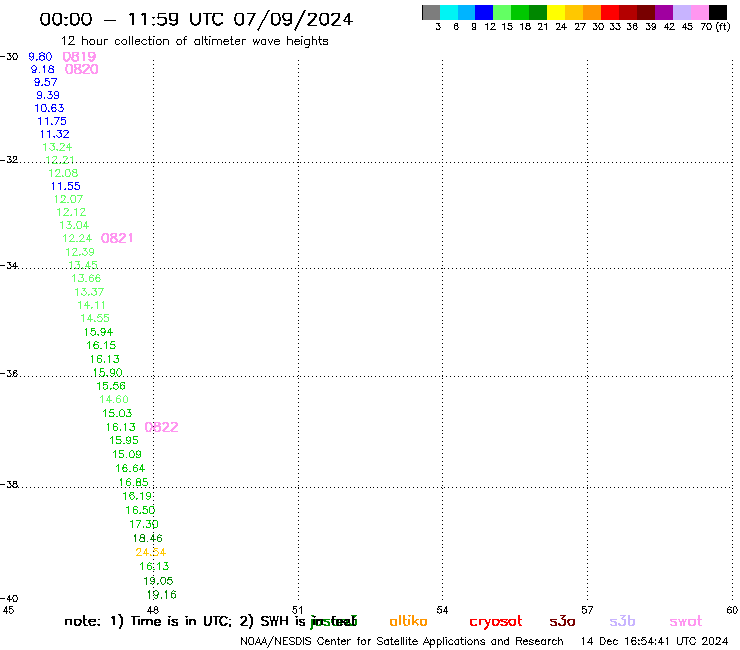
Task: Click the purple swatch in the color scale
Action: point(664,12)
